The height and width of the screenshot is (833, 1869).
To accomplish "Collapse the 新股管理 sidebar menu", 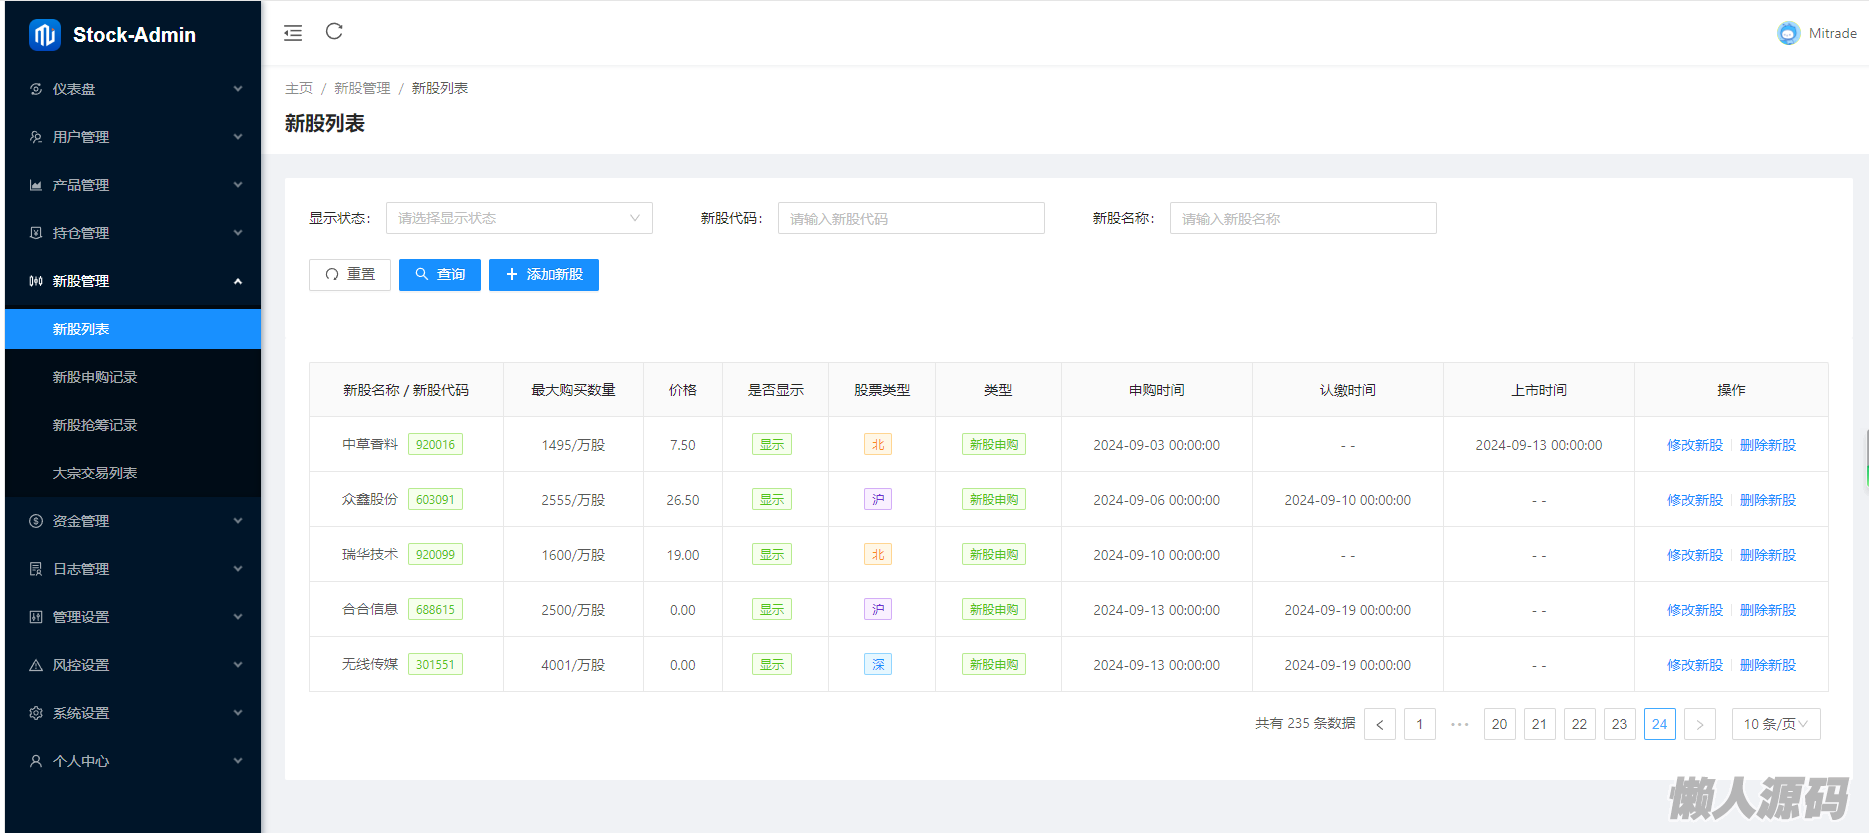I will 133,281.
